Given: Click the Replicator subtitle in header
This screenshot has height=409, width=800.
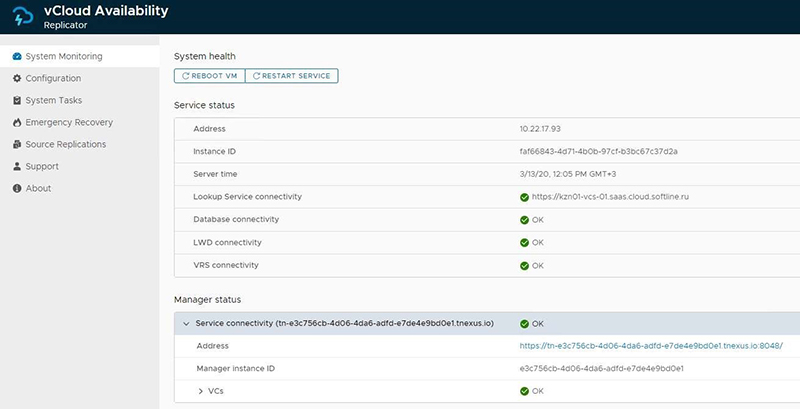Looking at the screenshot, I should coord(65,25).
